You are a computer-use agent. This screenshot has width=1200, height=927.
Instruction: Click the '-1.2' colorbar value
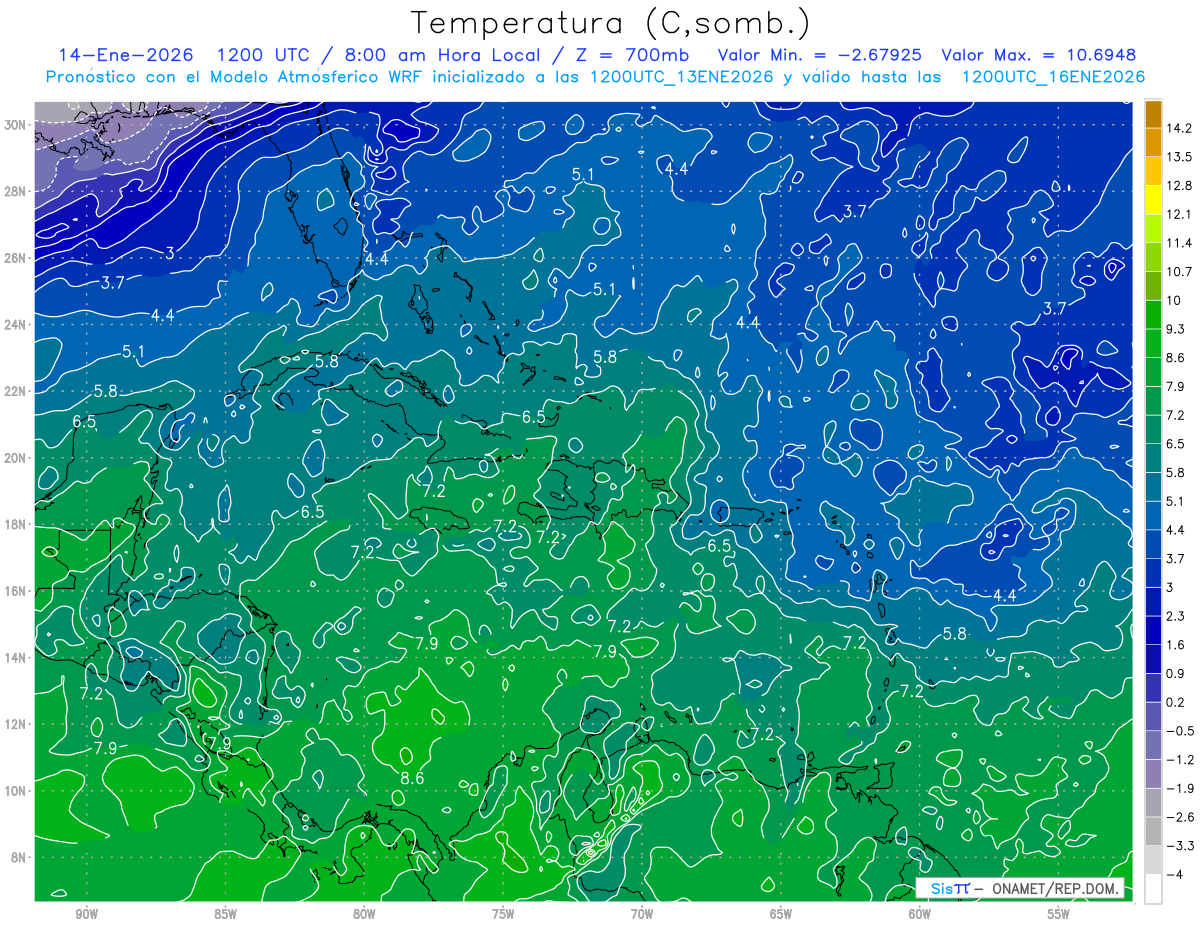pyautogui.click(x=1180, y=760)
